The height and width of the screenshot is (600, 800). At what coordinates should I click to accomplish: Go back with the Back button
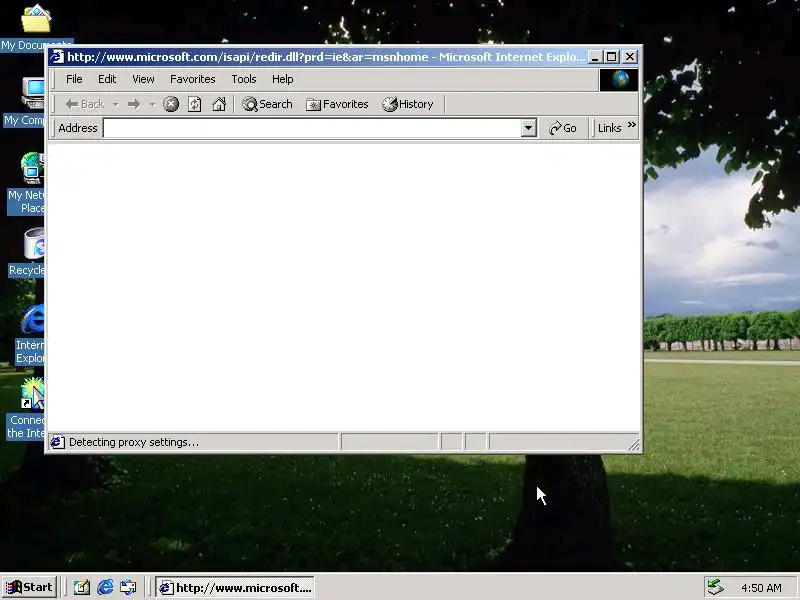[85, 105]
